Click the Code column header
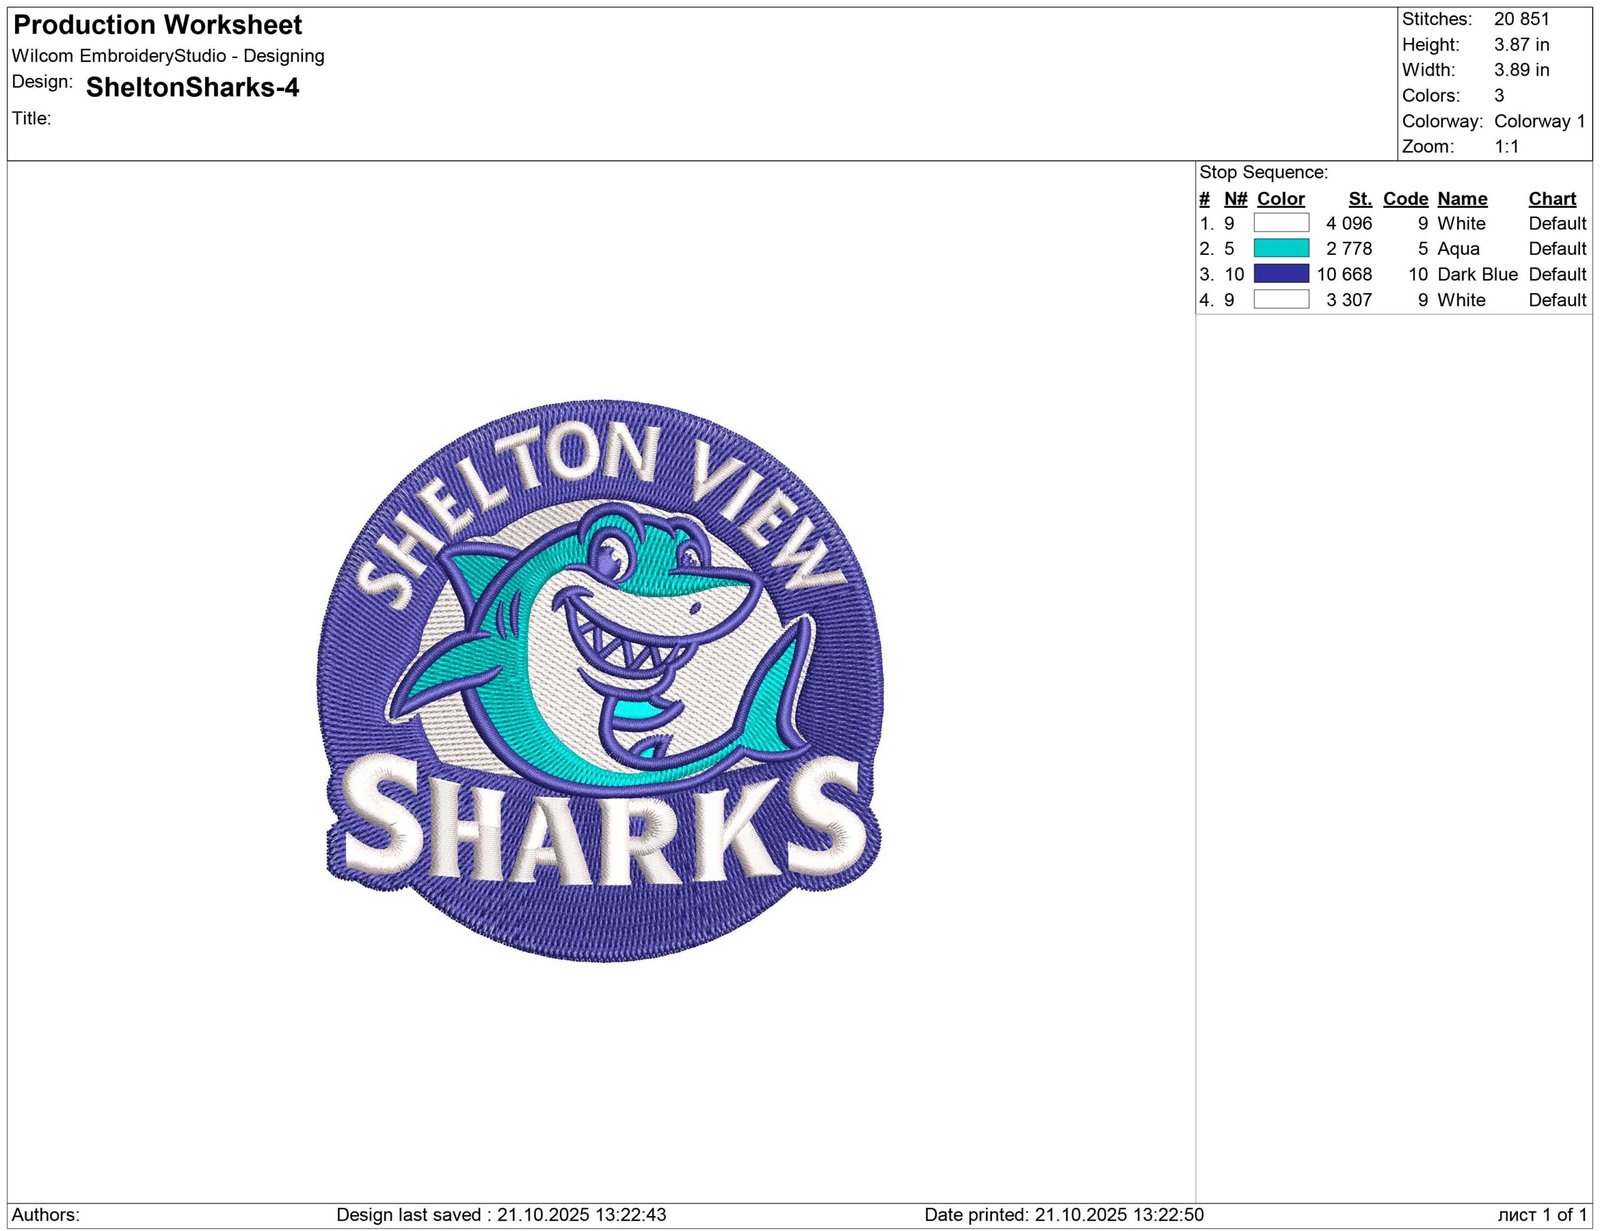 point(1405,199)
